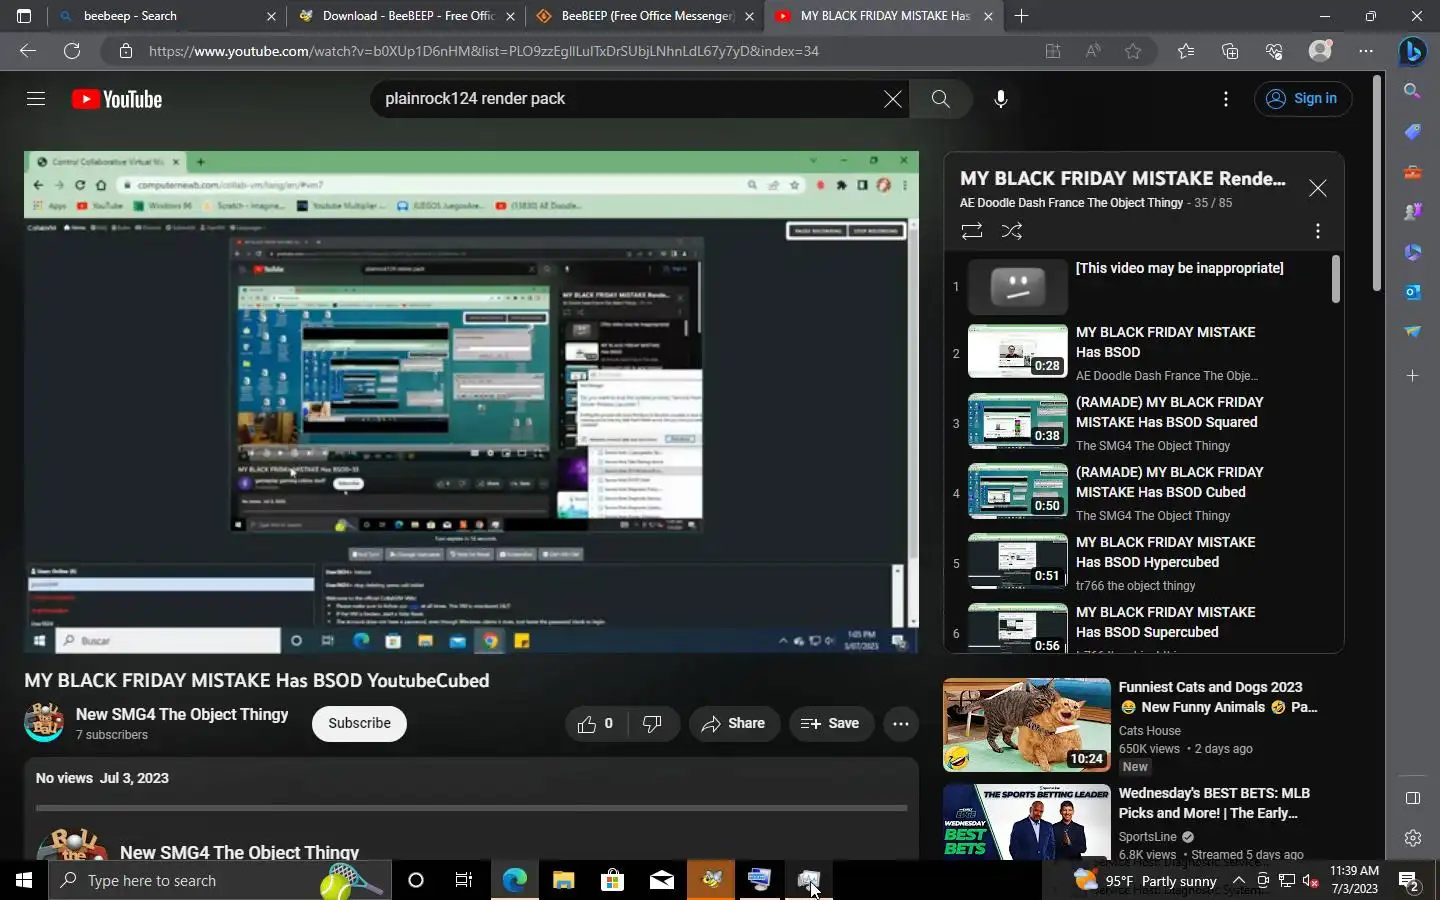Open taskbar clock 11:39 AM
Image resolution: width=1440 pixels, height=900 pixels.
click(x=1354, y=880)
